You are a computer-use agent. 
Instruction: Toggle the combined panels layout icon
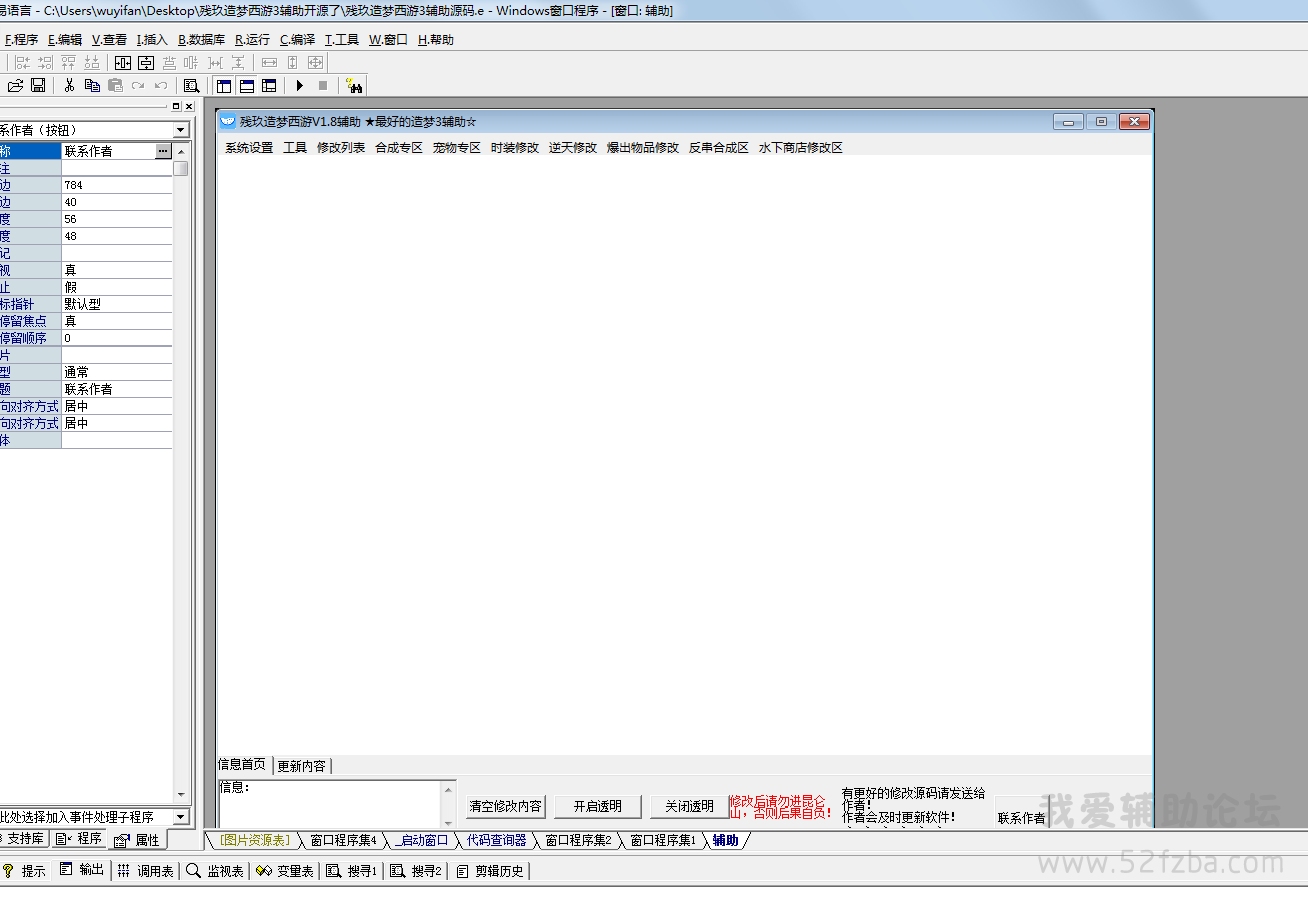pyautogui.click(x=269, y=86)
